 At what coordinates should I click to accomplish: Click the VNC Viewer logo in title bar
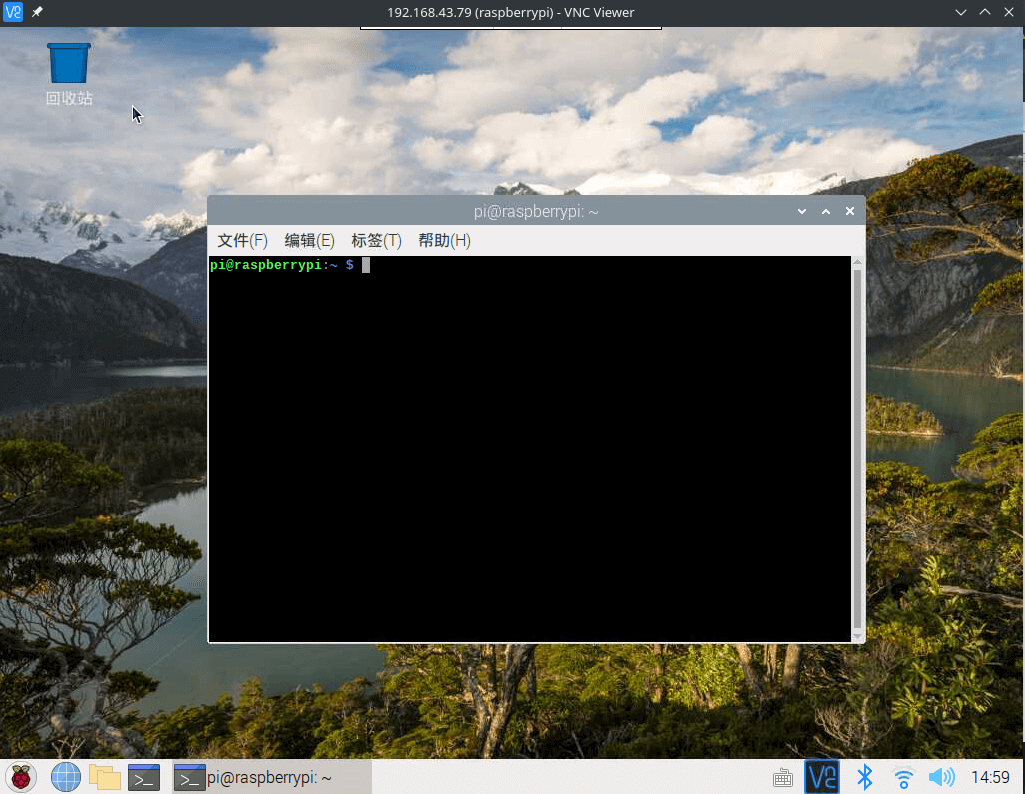[x=13, y=12]
